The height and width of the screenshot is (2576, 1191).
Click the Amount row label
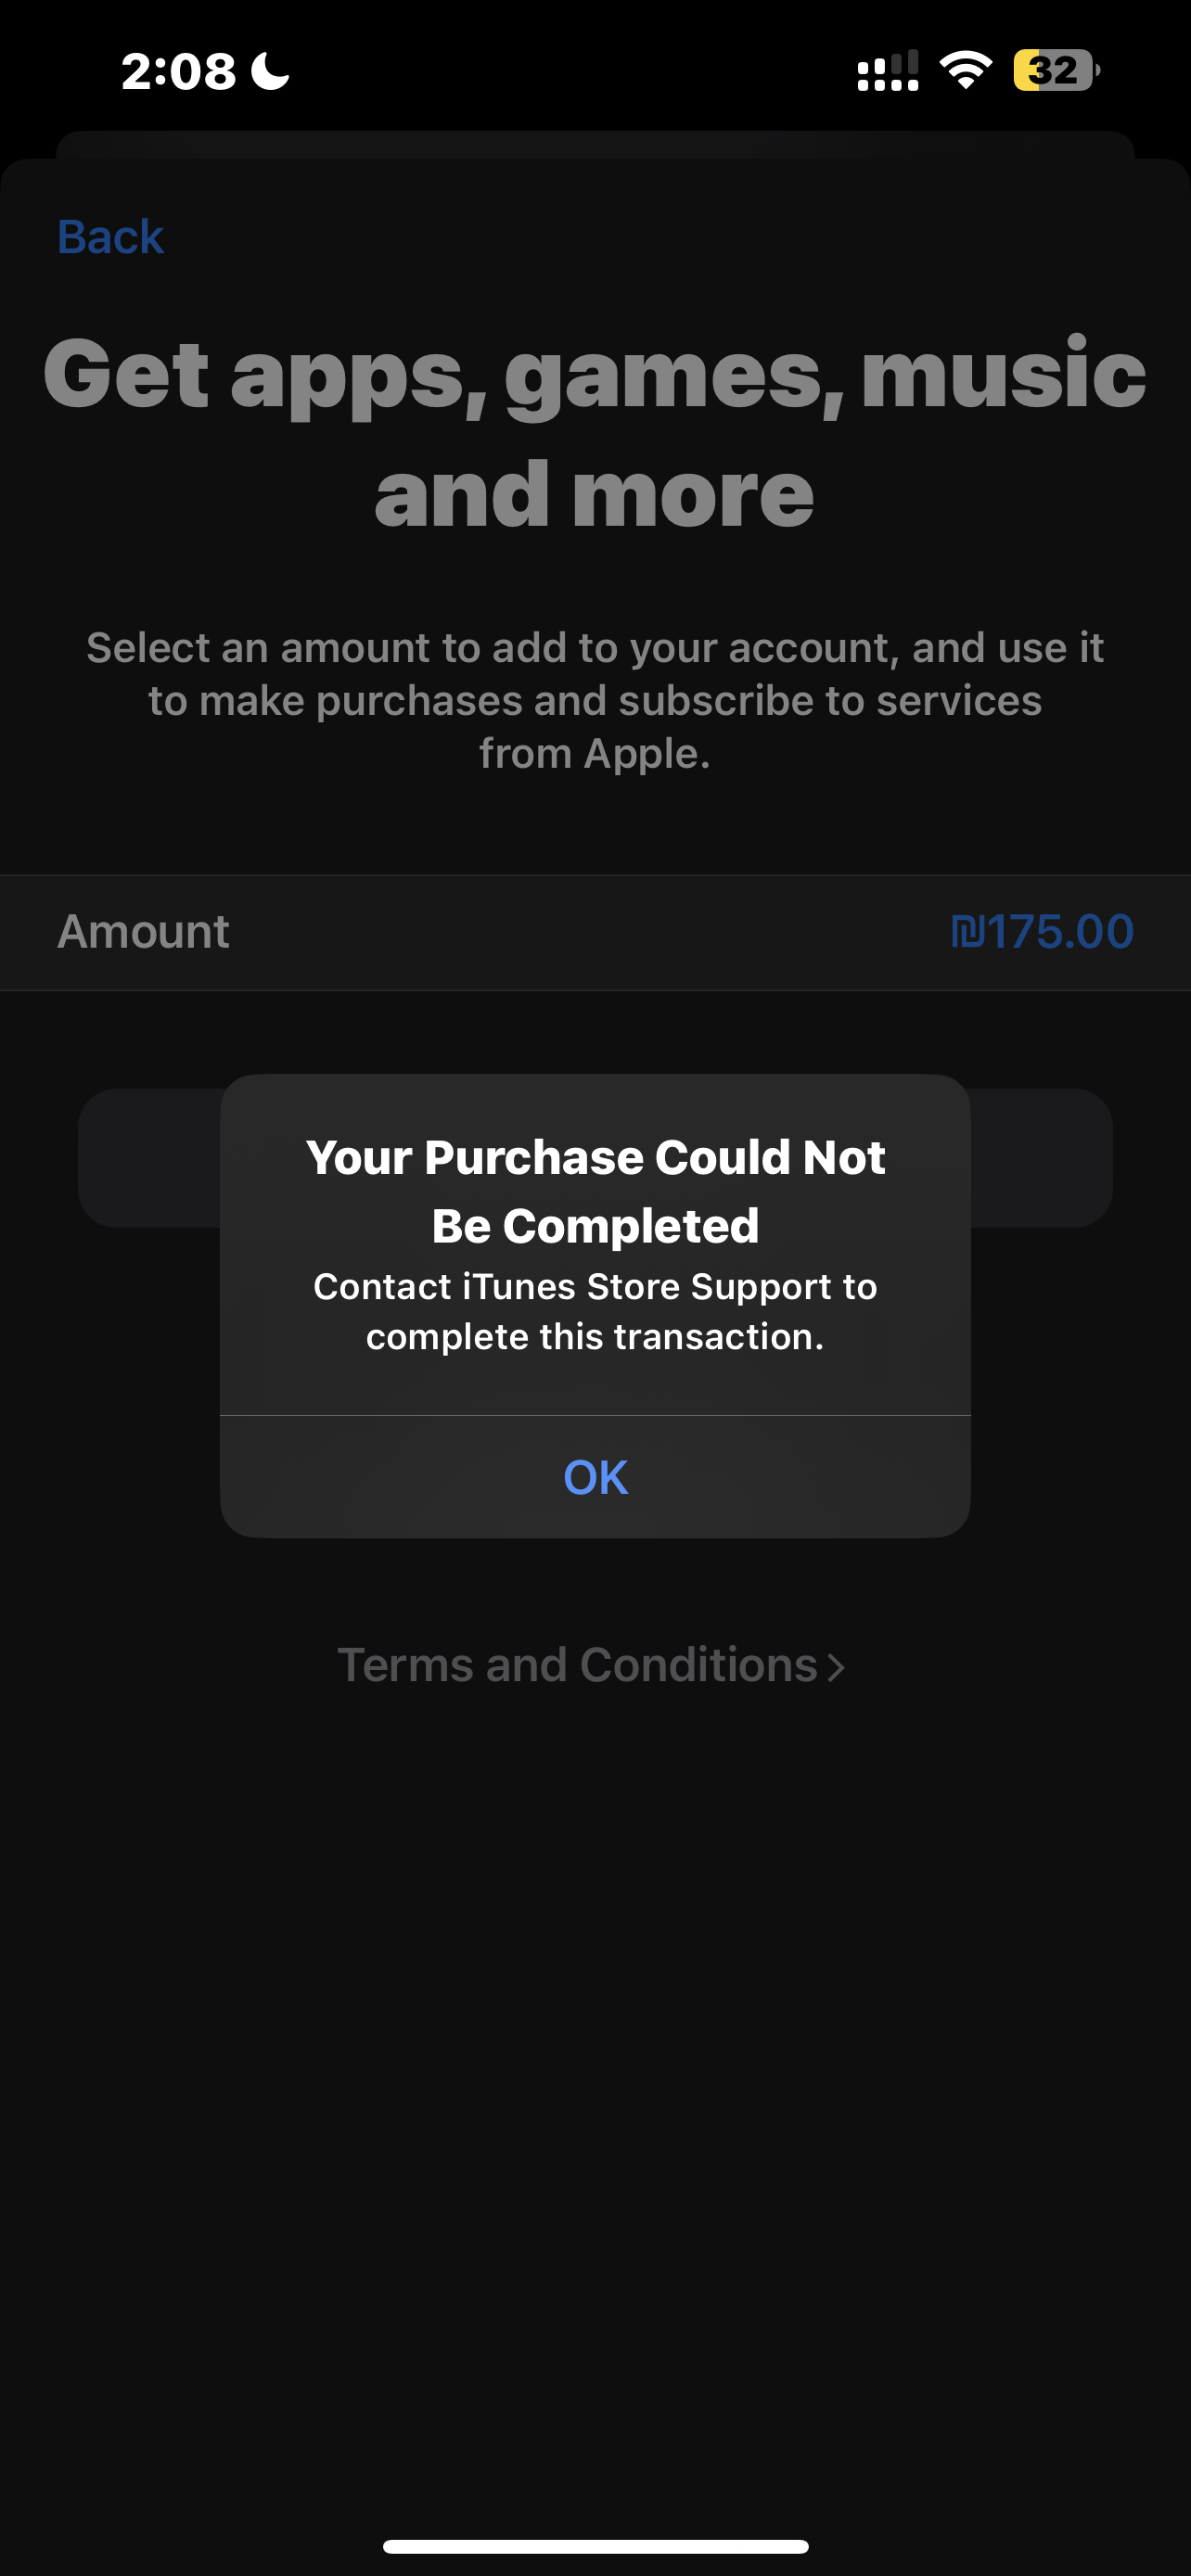tap(143, 932)
